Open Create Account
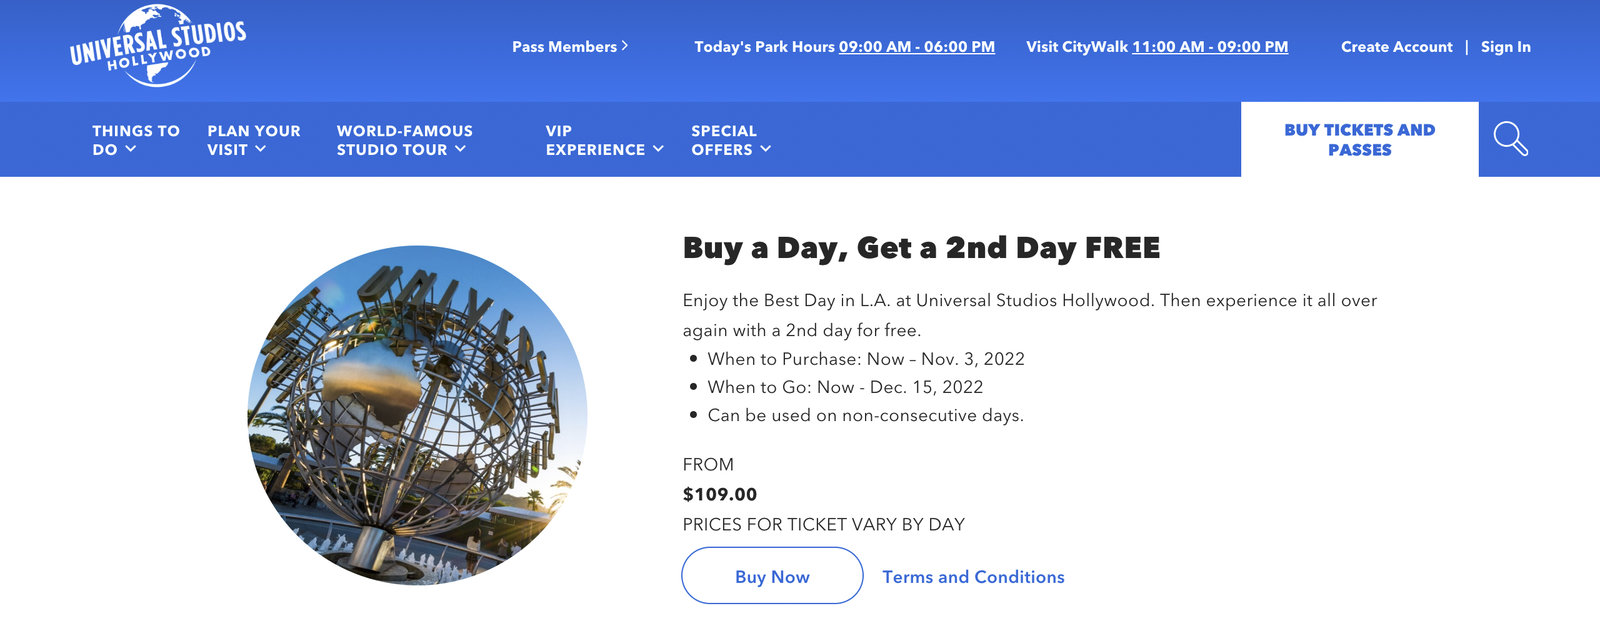Viewport: 1600px width, 631px height. 1397,46
